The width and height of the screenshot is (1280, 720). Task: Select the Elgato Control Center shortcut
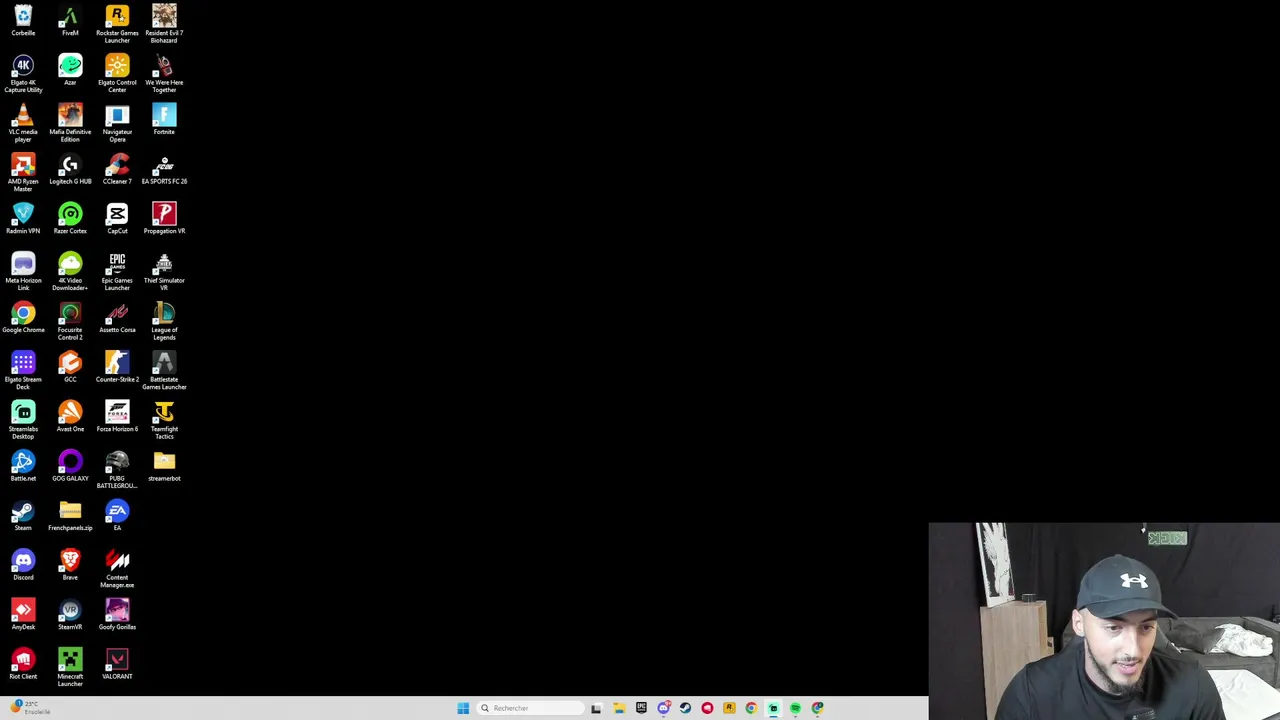117,74
